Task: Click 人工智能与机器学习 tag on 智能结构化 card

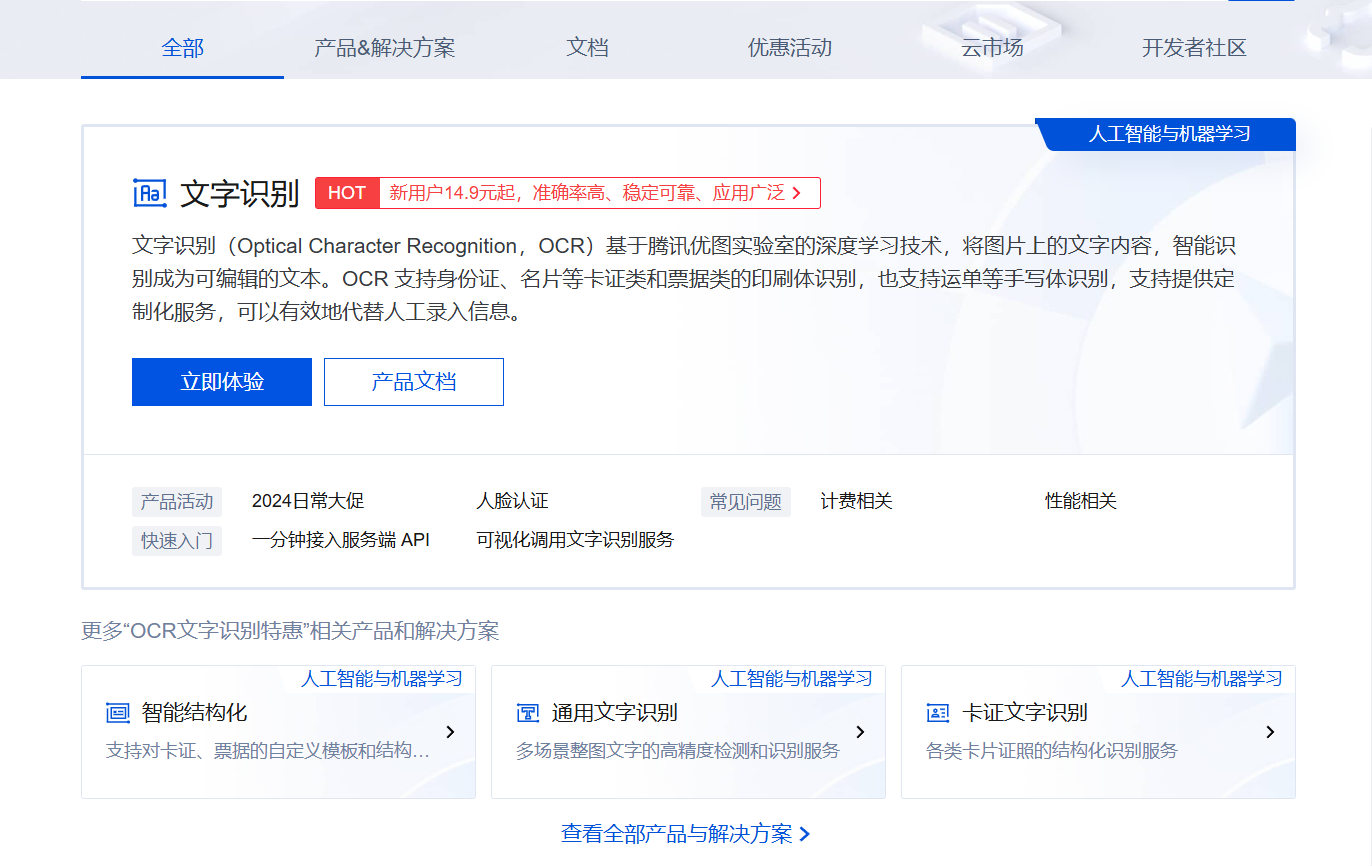Action: click(382, 679)
